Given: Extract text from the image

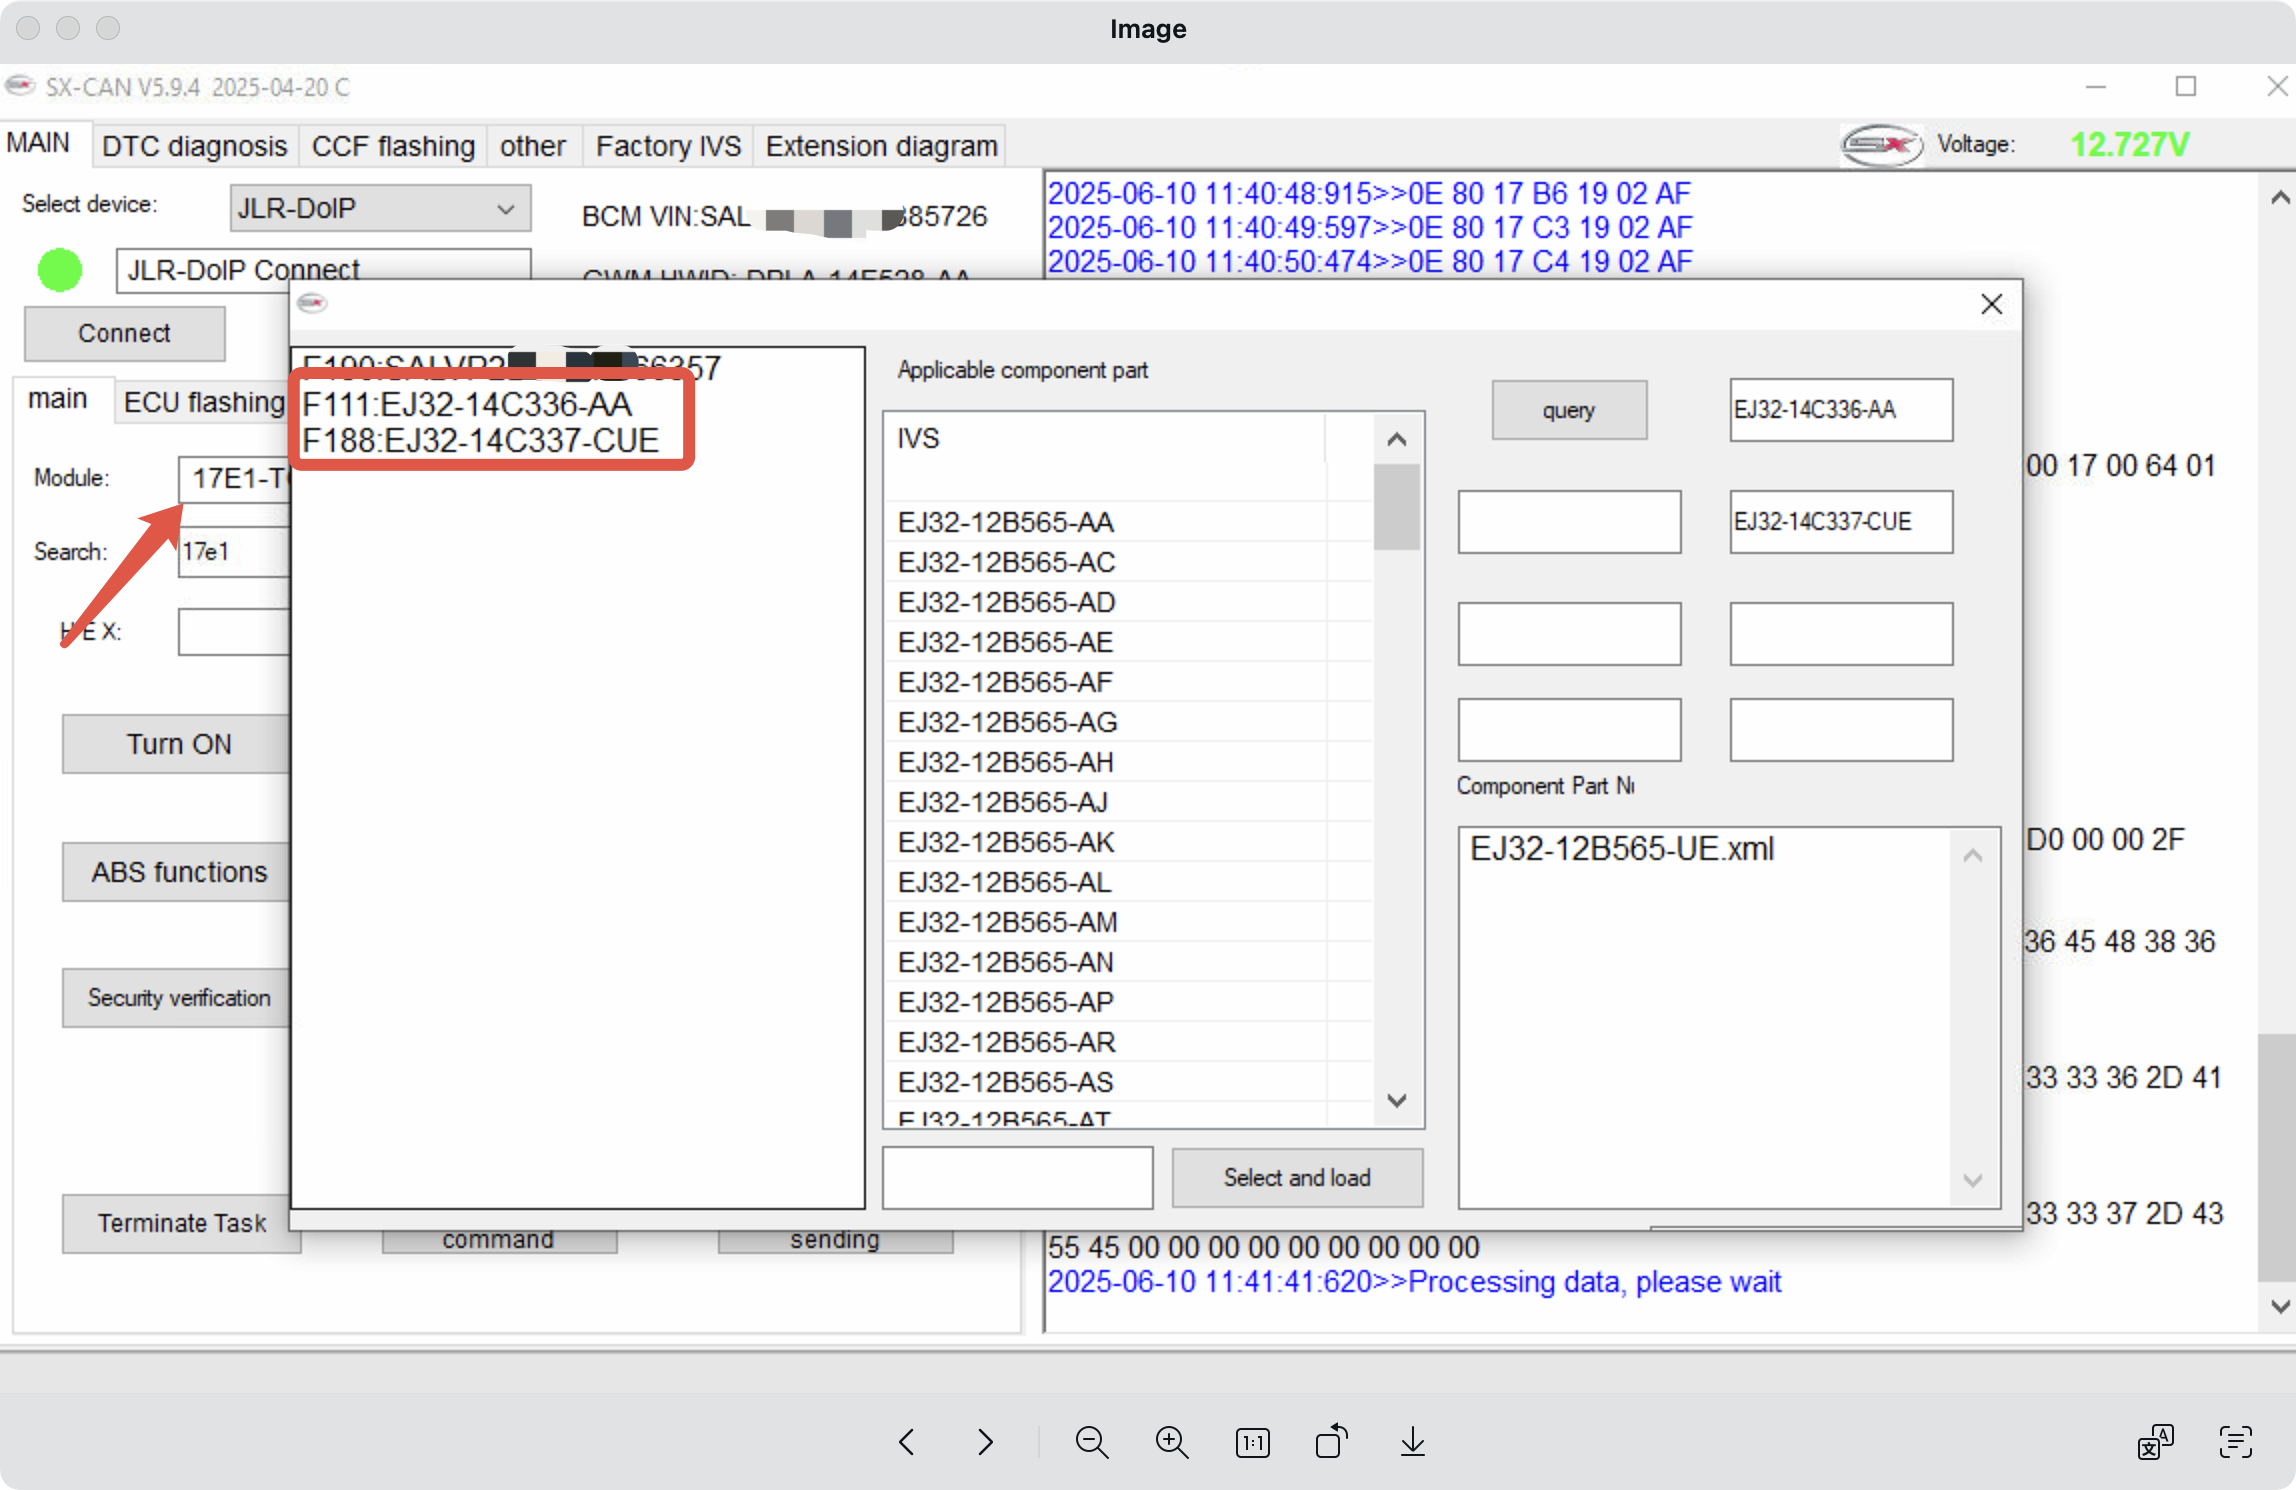Looking at the screenshot, I should click(x=2235, y=1441).
